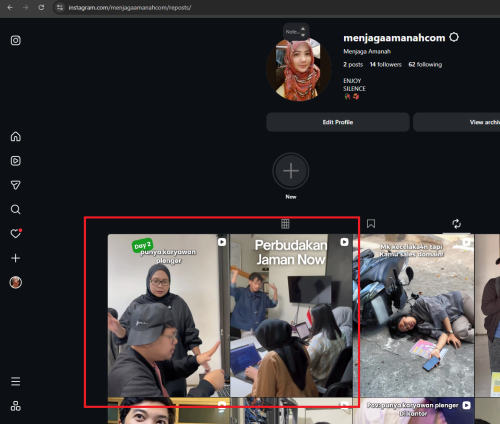
Task: Click the Edit Profile button
Action: [338, 122]
